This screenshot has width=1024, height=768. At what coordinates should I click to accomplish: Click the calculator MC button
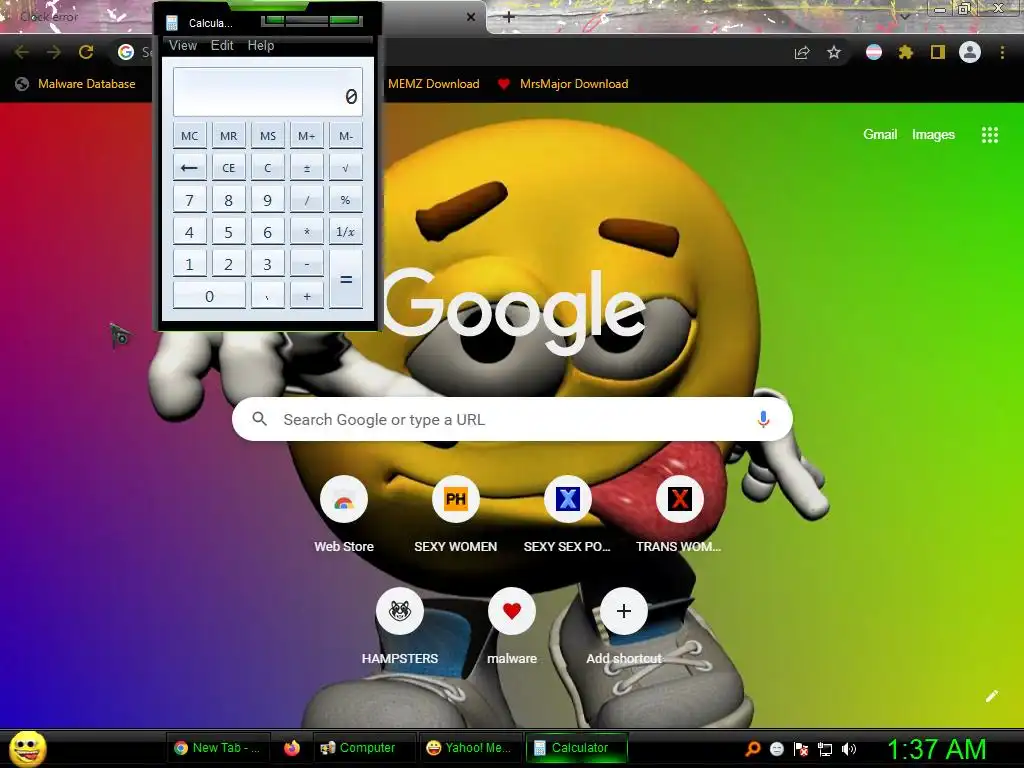189,136
